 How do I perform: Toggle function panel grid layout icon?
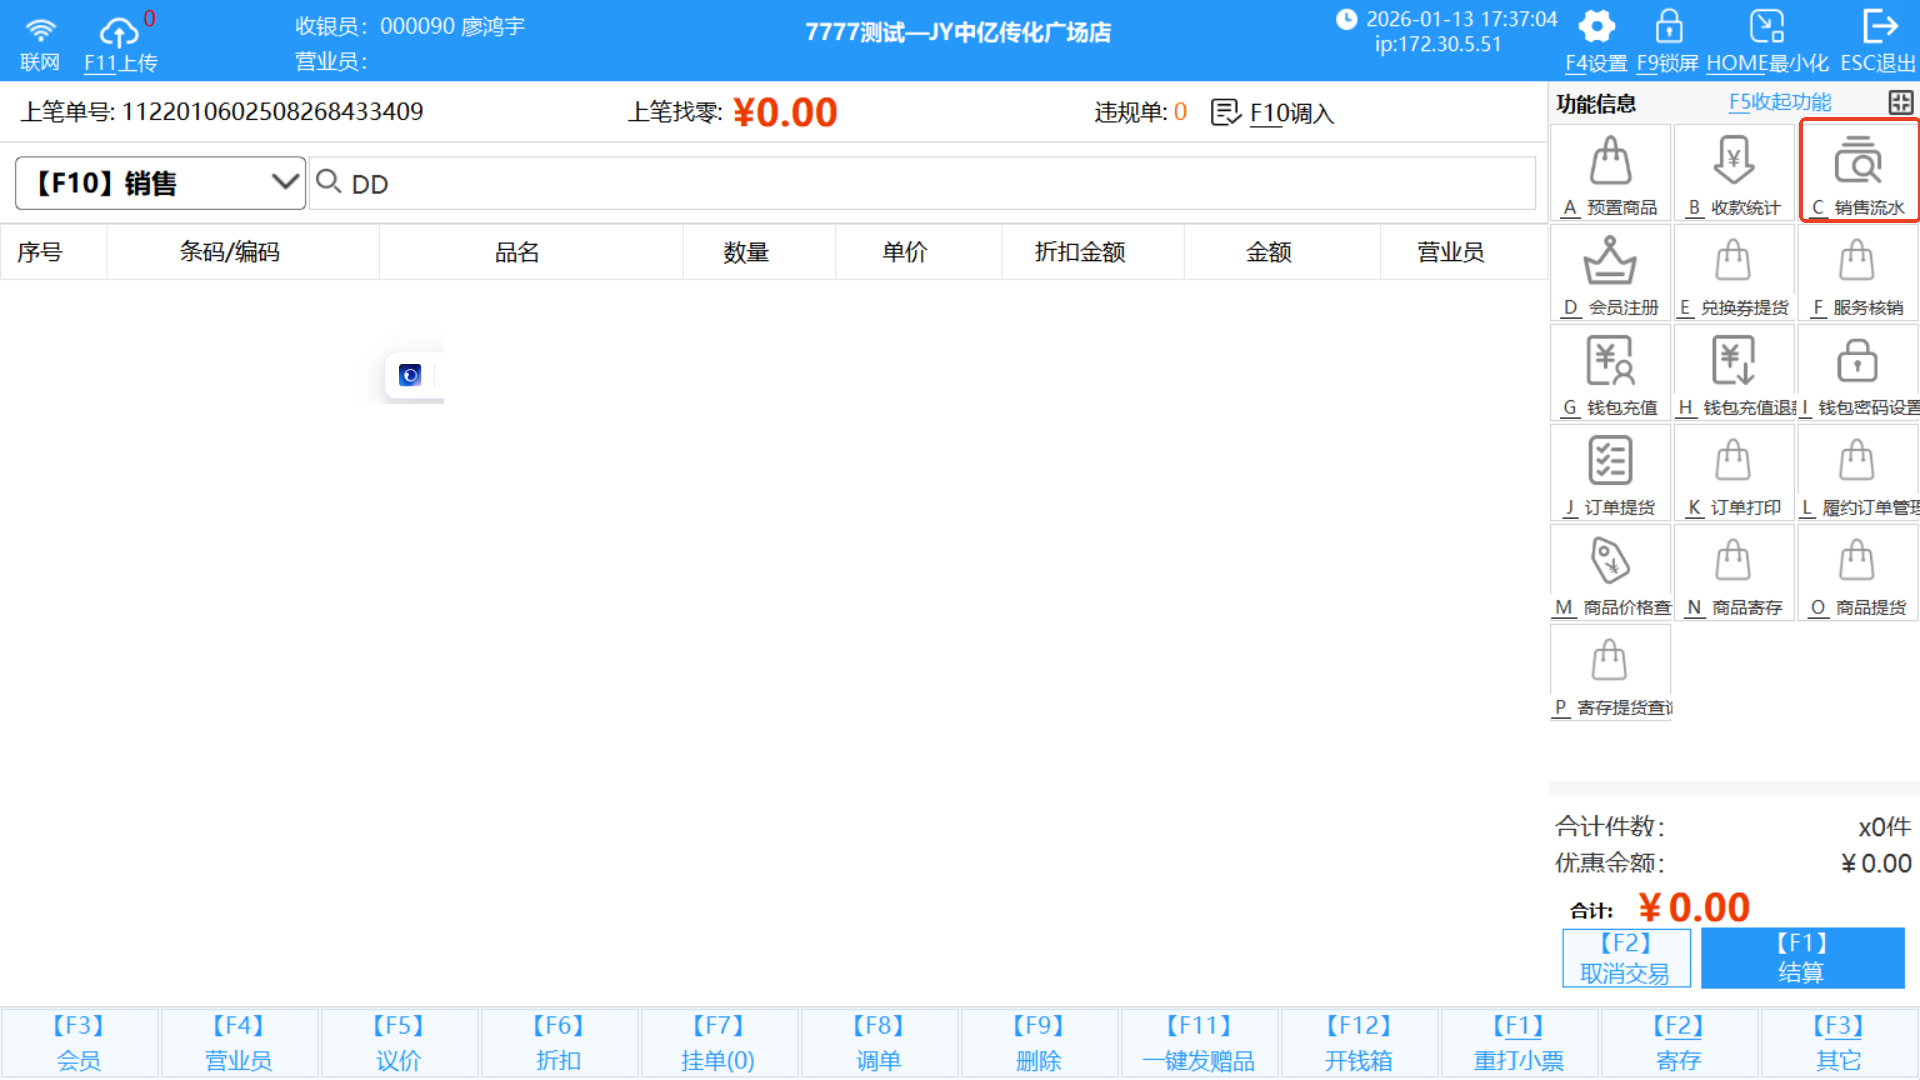coord(1900,102)
